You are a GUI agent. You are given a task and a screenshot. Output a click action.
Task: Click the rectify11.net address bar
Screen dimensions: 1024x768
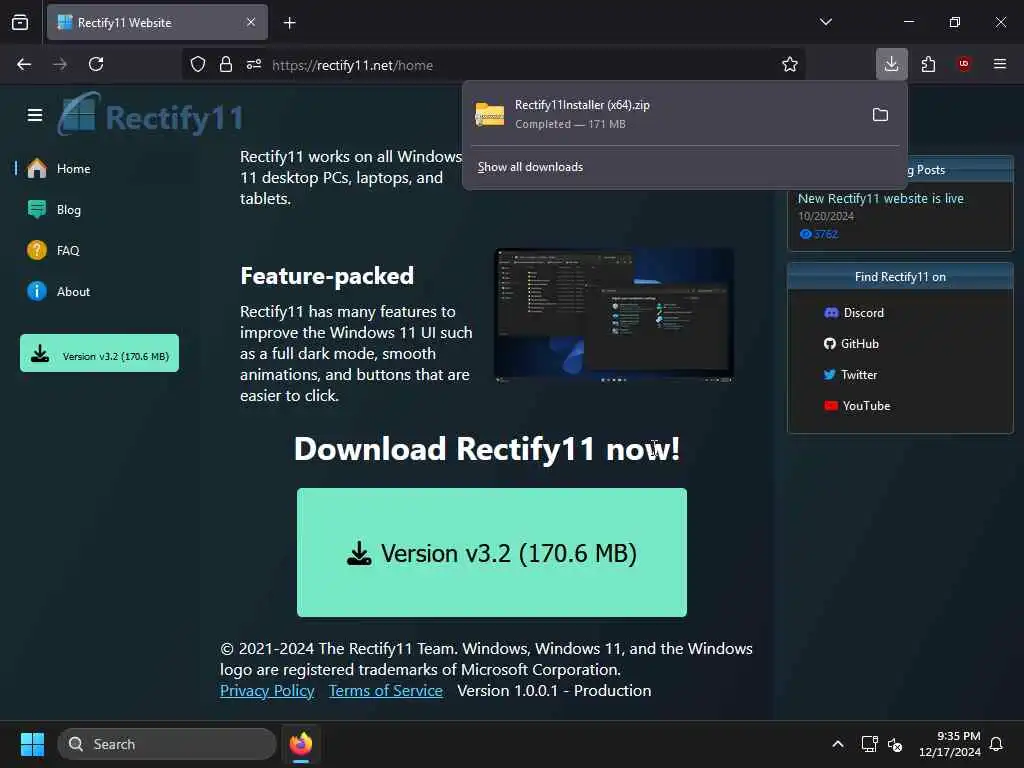pos(492,65)
